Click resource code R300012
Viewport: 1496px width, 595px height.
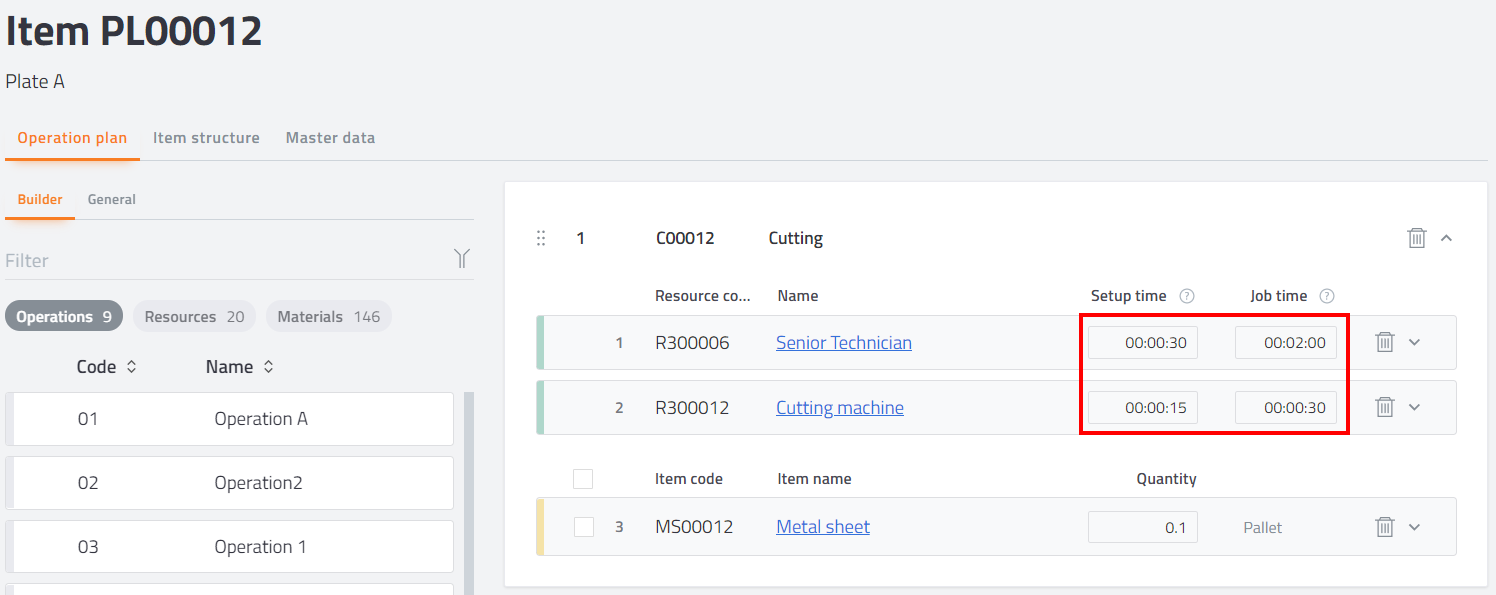click(x=692, y=408)
